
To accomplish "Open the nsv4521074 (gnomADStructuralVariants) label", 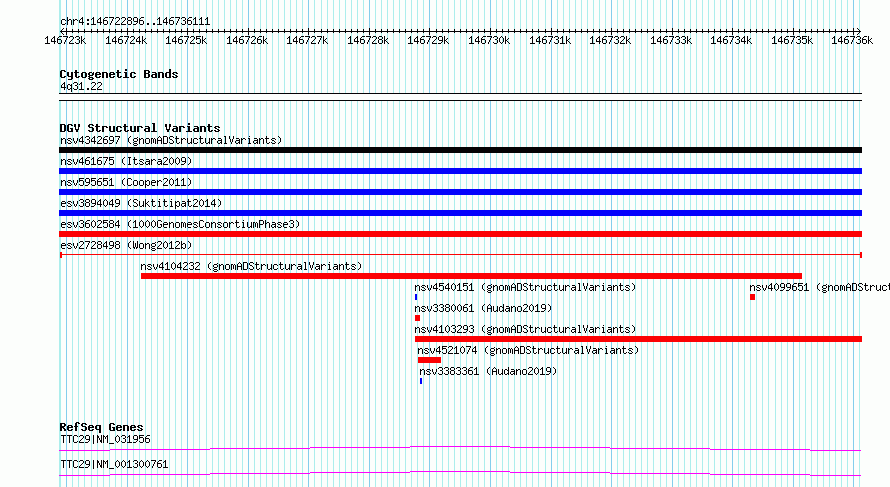I will click(x=528, y=350).
